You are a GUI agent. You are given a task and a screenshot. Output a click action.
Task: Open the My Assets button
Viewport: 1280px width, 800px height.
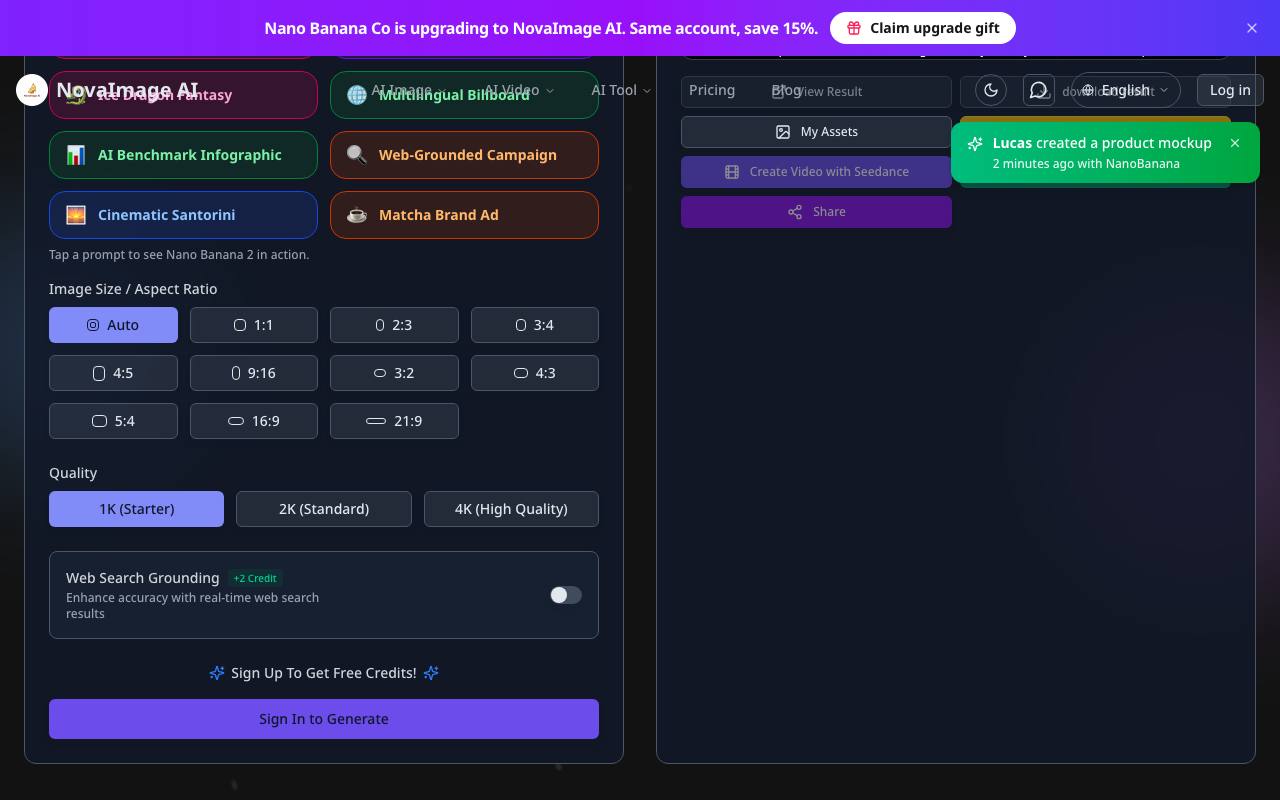816,132
